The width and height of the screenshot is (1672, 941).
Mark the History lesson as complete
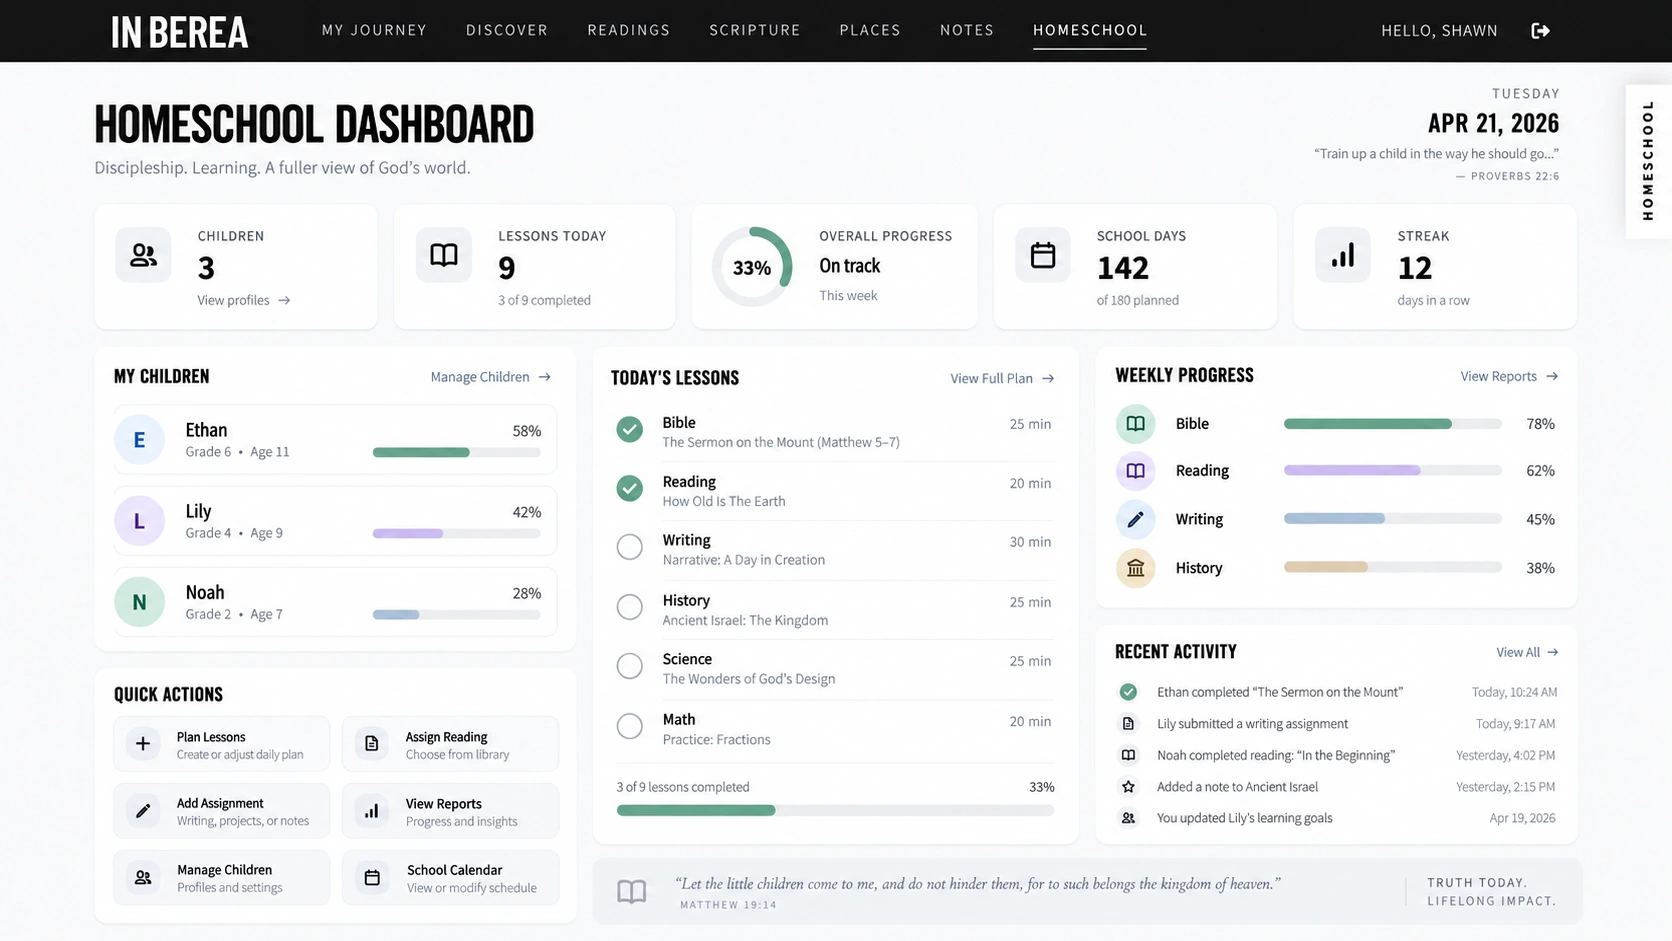629,607
